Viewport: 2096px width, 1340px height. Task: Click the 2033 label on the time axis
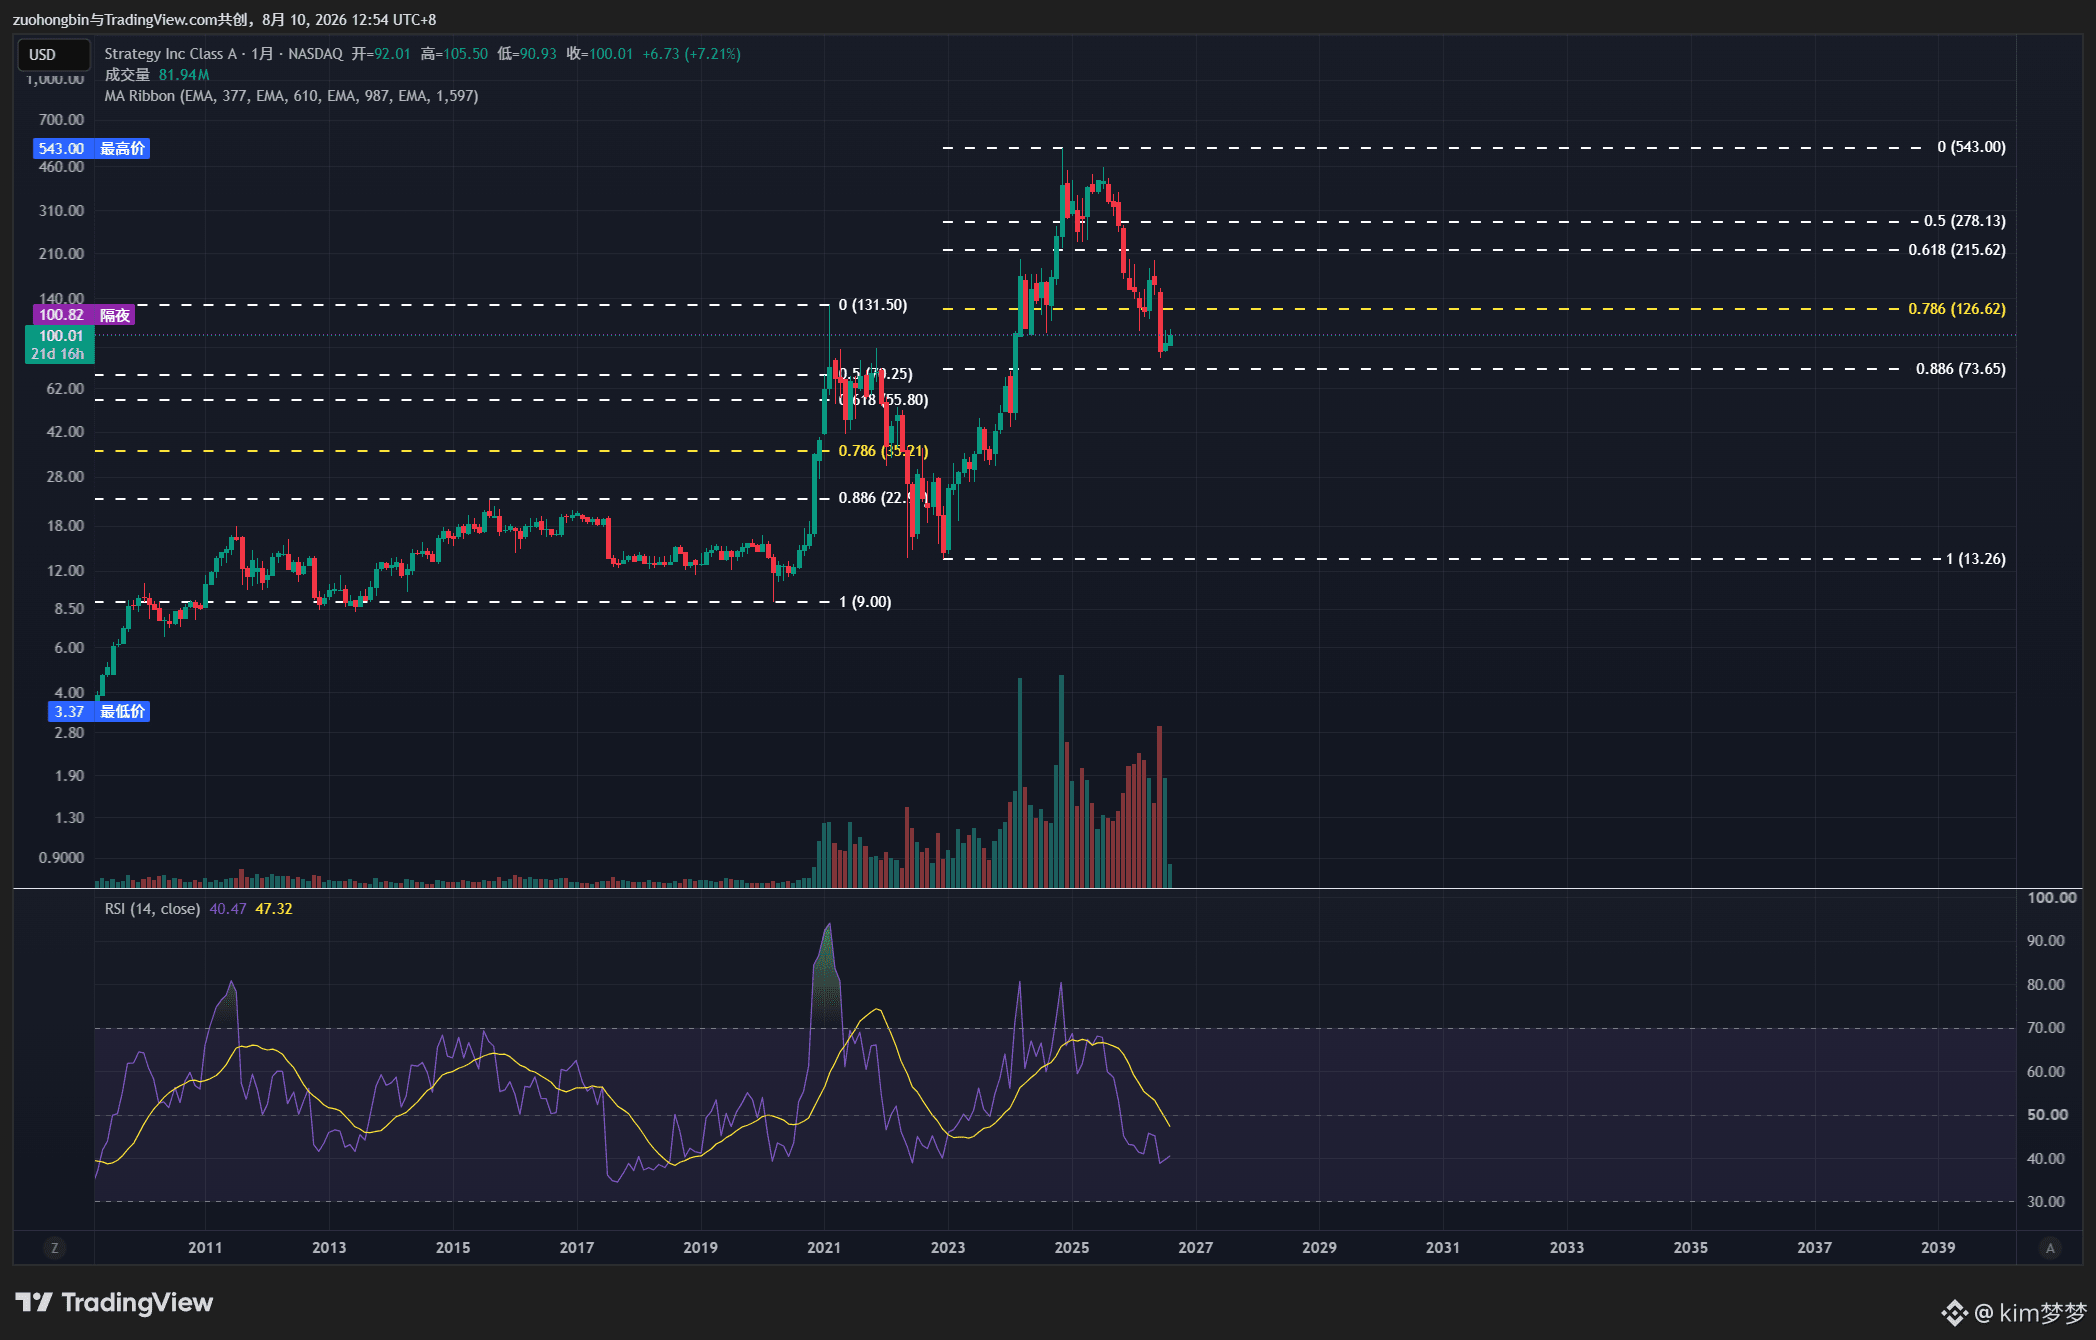(1567, 1248)
